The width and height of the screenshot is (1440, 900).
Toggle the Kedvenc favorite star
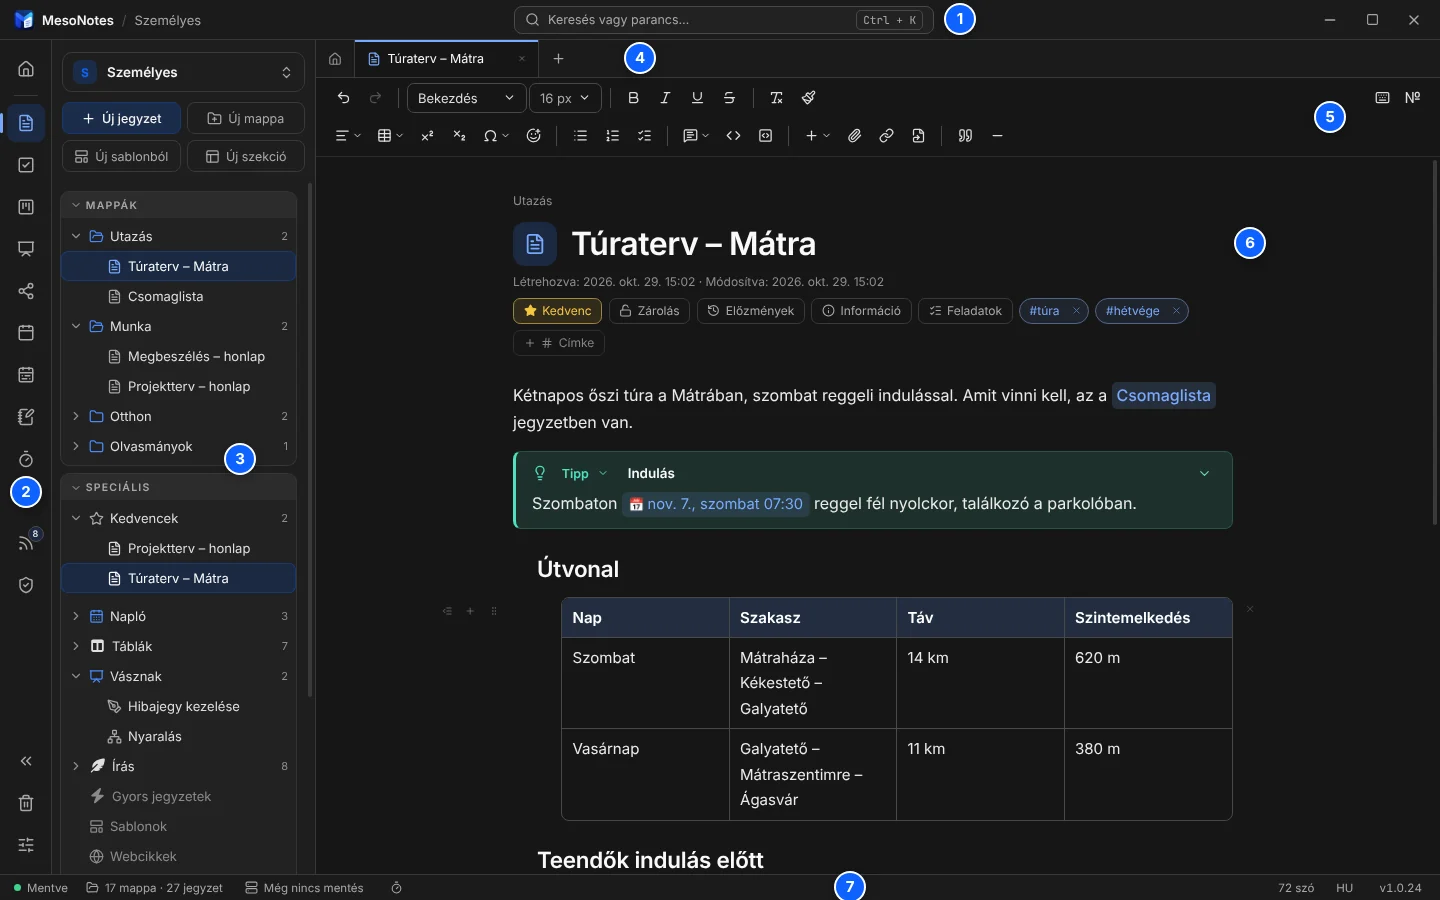[557, 311]
